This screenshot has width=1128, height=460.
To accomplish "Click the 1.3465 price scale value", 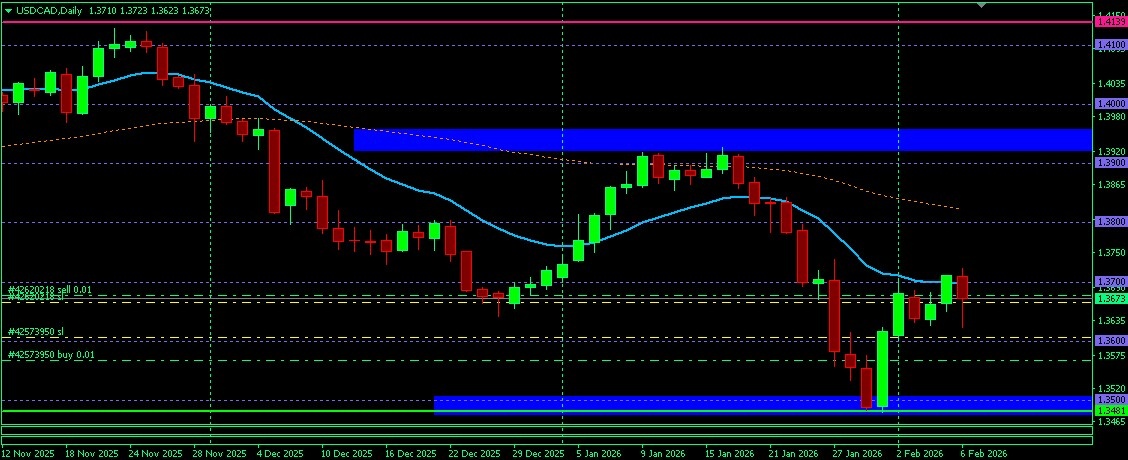I will (1110, 420).
